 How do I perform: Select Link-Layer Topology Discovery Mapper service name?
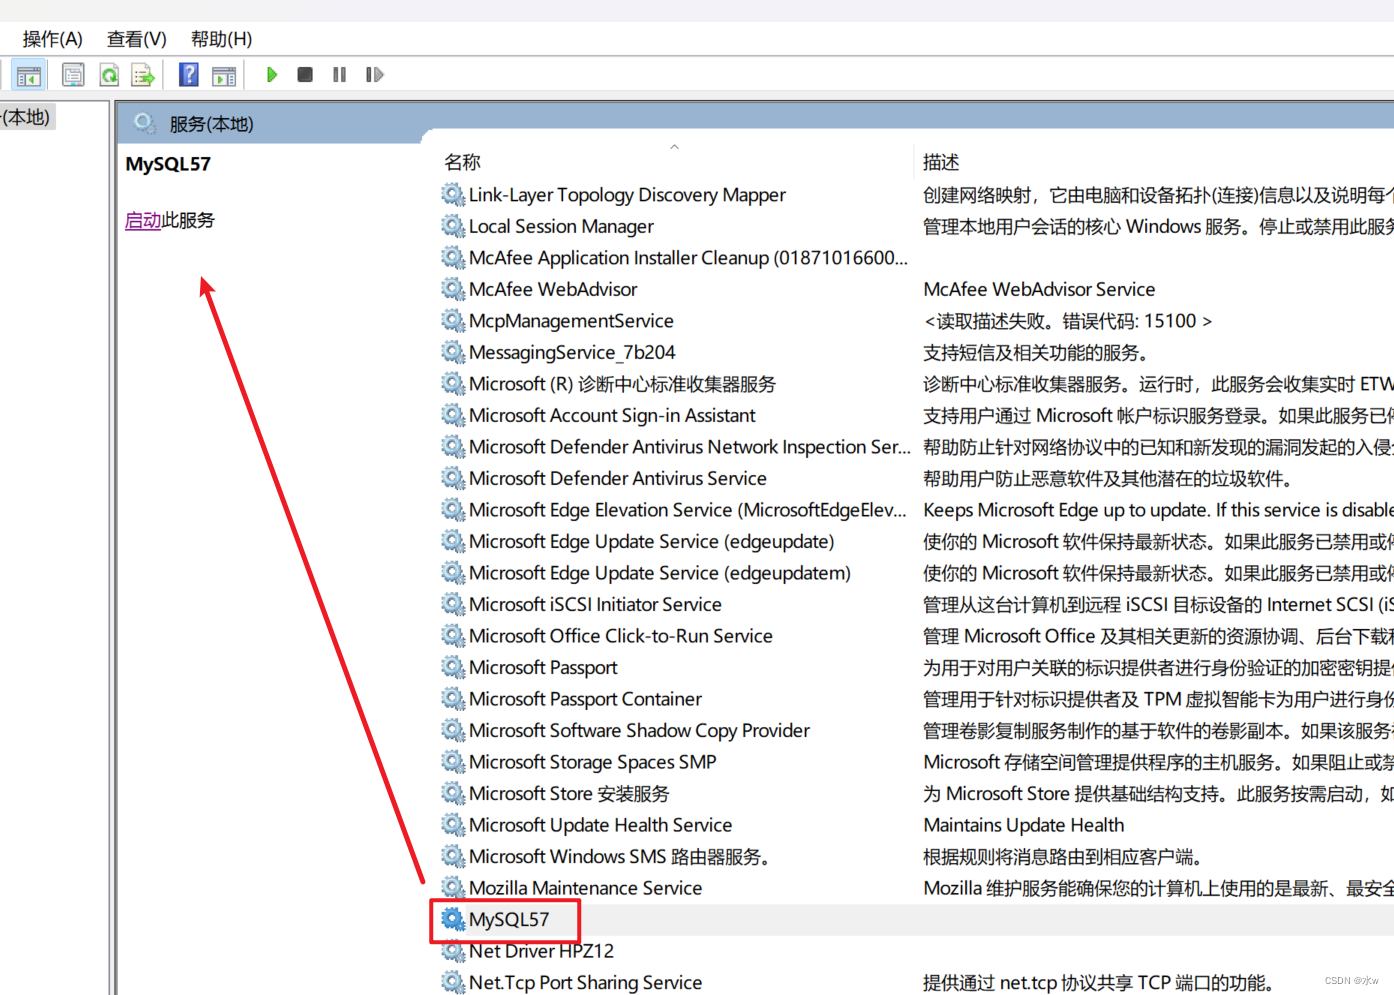(627, 195)
